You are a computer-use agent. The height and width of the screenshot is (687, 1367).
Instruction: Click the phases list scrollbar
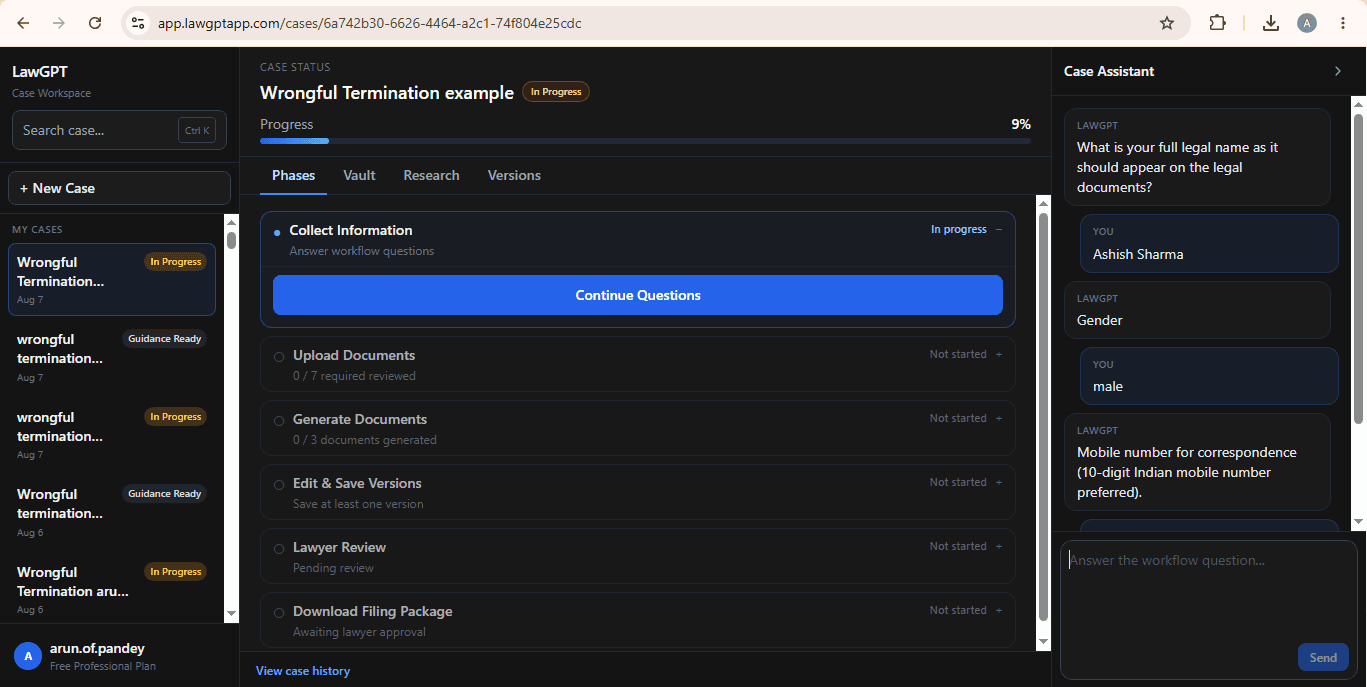click(x=1043, y=422)
